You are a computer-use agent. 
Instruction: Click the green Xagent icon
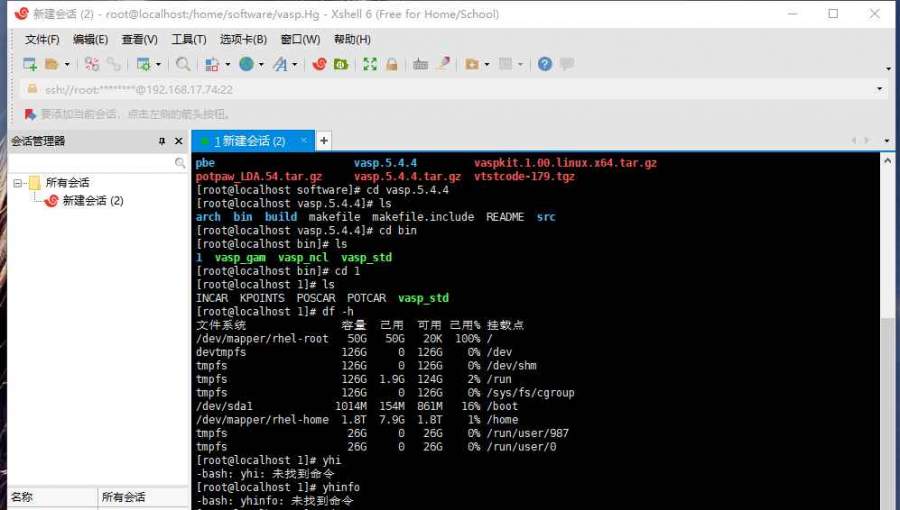341,64
